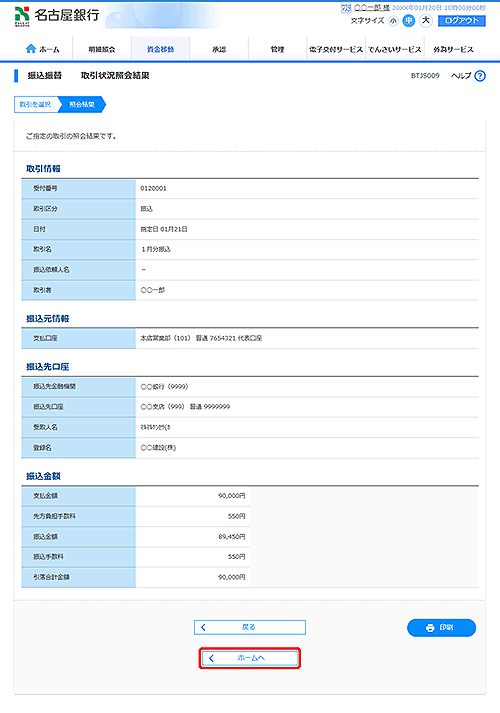Screen dimensions: 500x713
Task: Select small 小 text size
Action: (x=393, y=21)
